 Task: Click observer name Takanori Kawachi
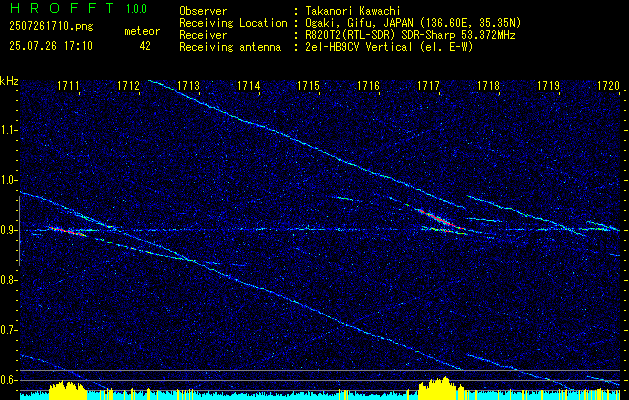pos(353,11)
